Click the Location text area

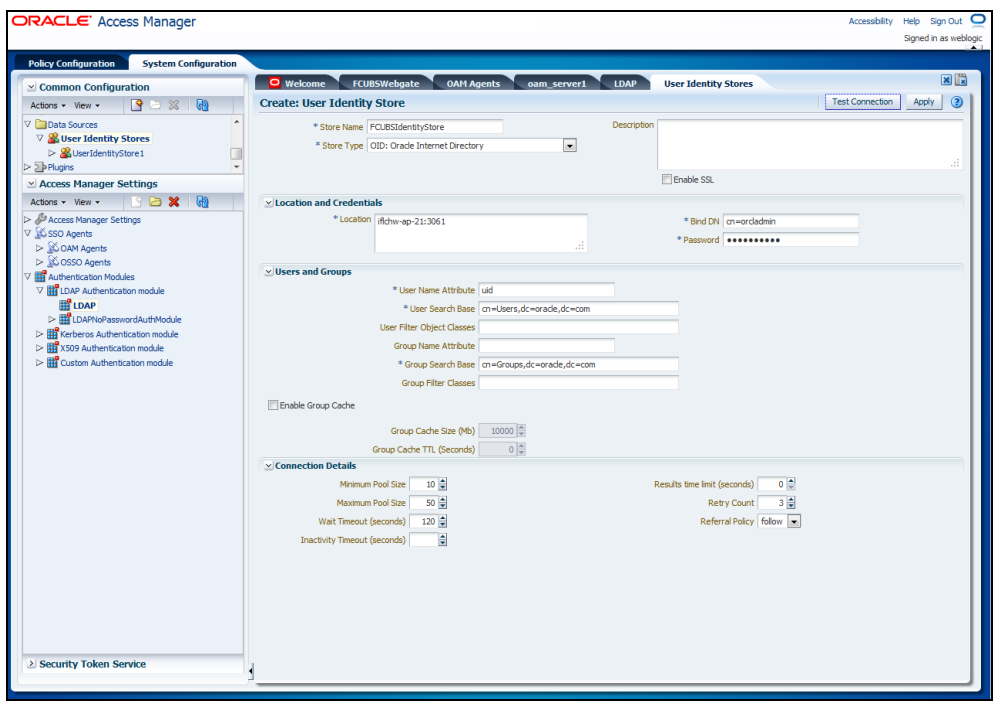click(x=481, y=233)
